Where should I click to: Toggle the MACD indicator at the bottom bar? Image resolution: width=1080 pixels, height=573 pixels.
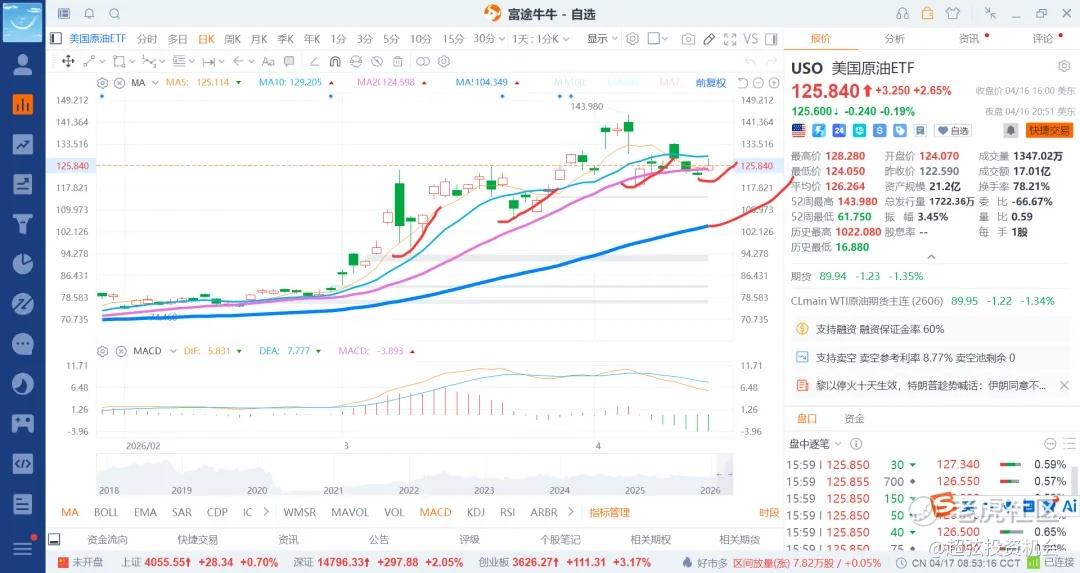[435, 512]
